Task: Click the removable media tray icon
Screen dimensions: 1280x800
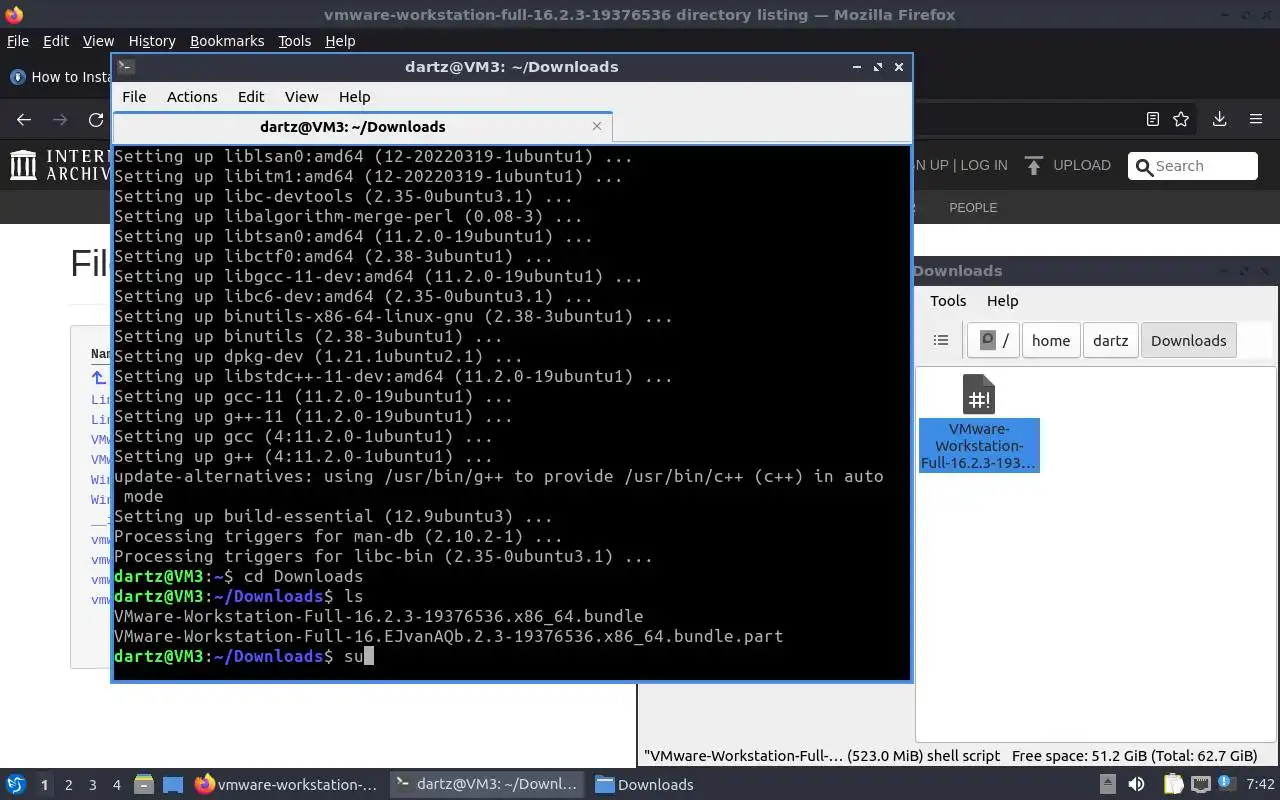Action: [x=1107, y=784]
